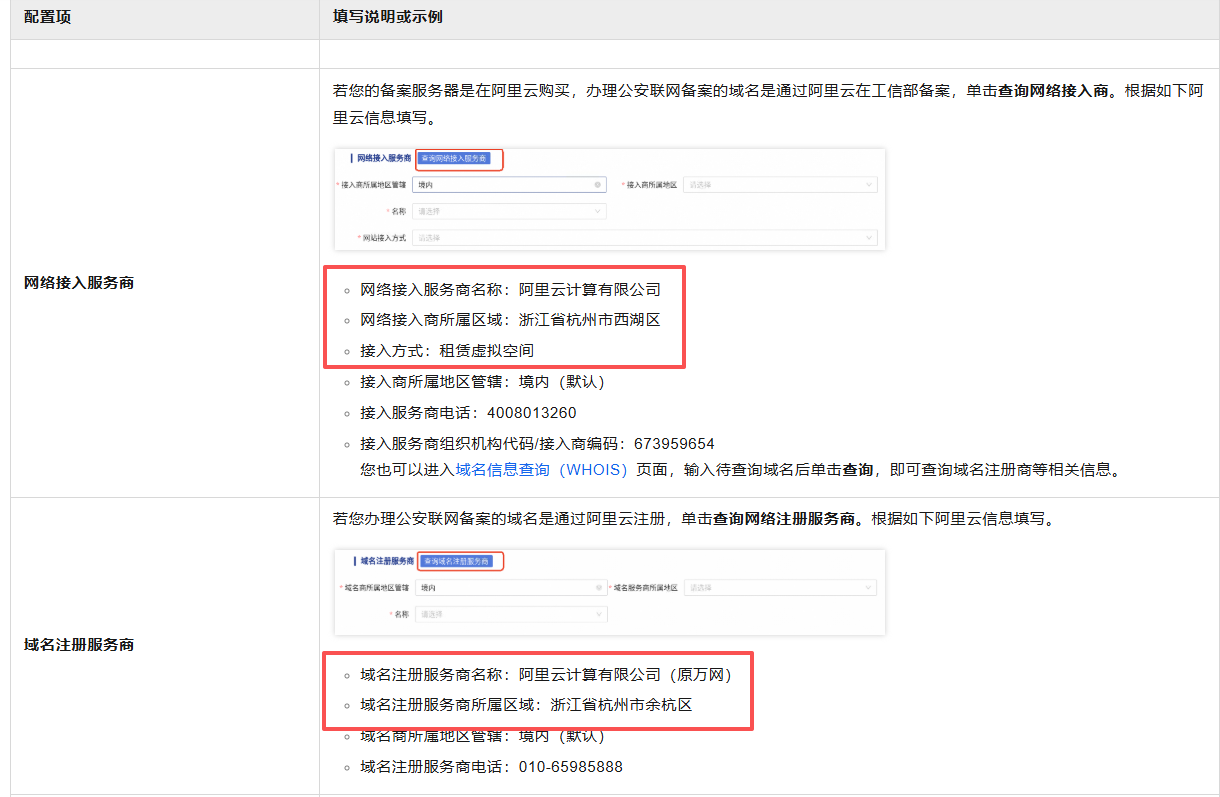Screen dimensions: 1220x797
Task: Click the 查询网络接入服务商 blue button
Action: [x=455, y=158]
